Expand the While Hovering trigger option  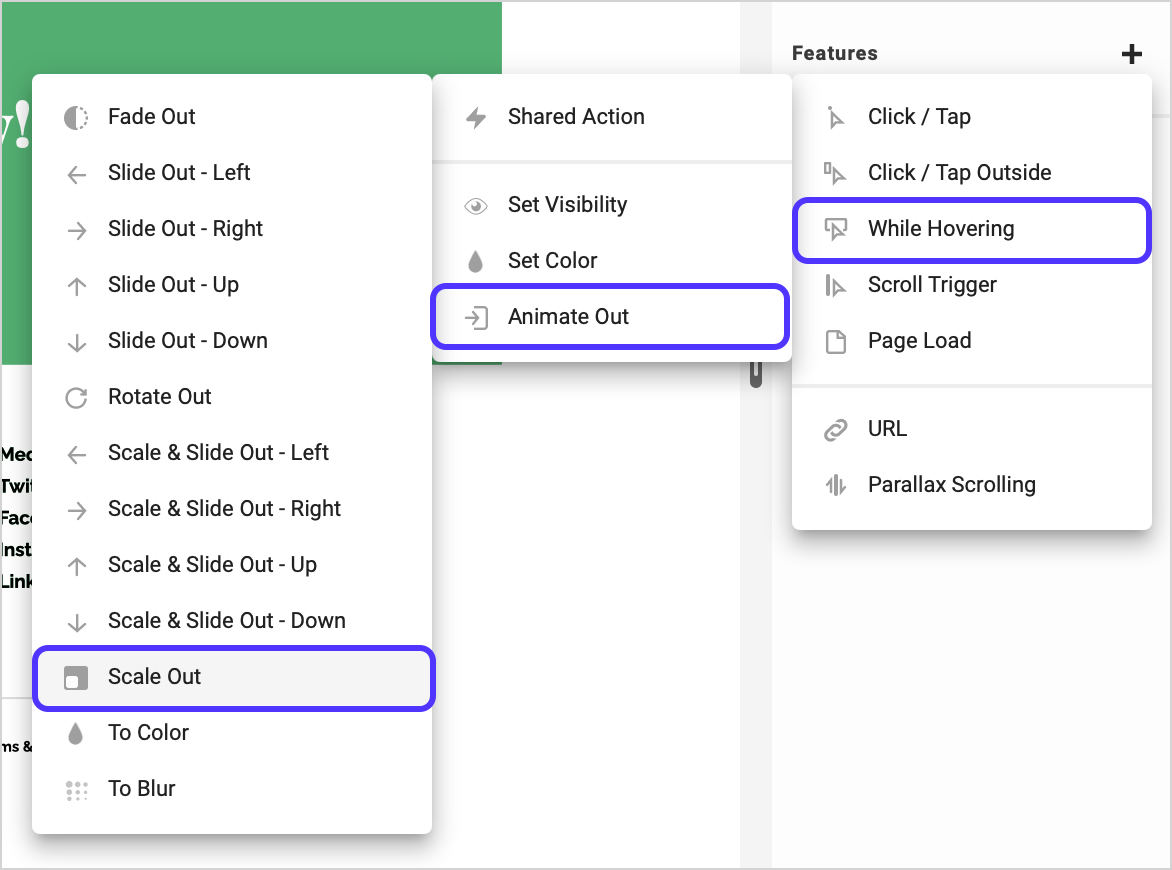(x=970, y=229)
